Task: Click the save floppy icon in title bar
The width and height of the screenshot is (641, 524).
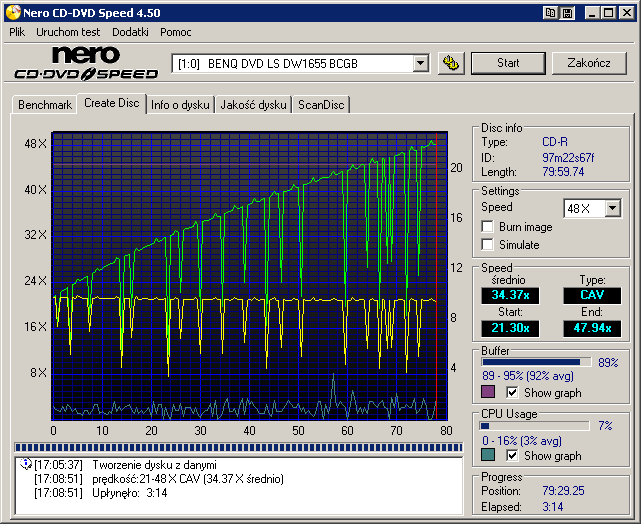Action: click(567, 13)
